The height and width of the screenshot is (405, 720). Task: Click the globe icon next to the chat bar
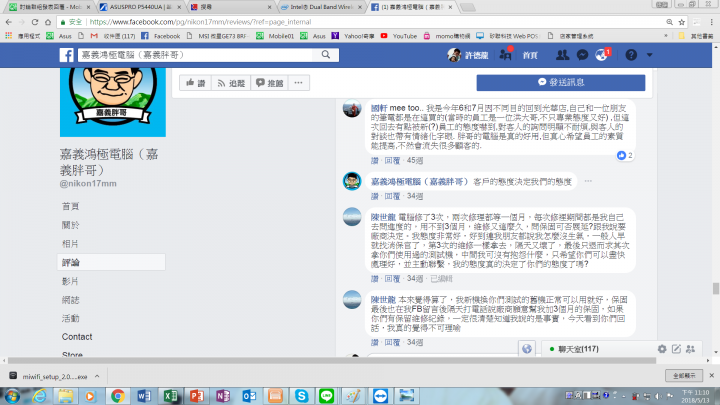(x=527, y=349)
